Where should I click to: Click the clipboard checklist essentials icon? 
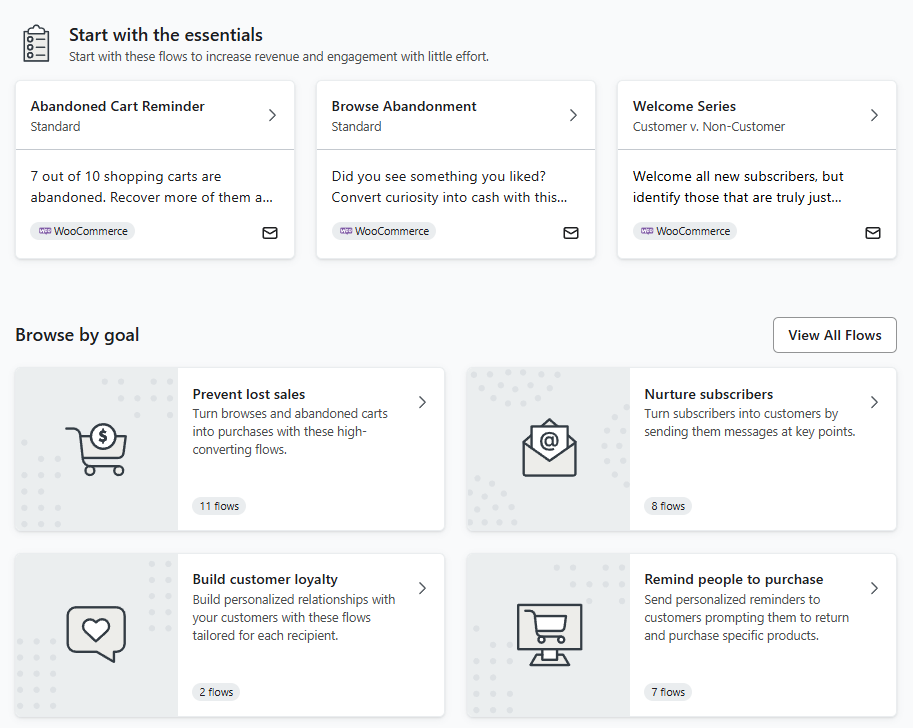click(36, 43)
